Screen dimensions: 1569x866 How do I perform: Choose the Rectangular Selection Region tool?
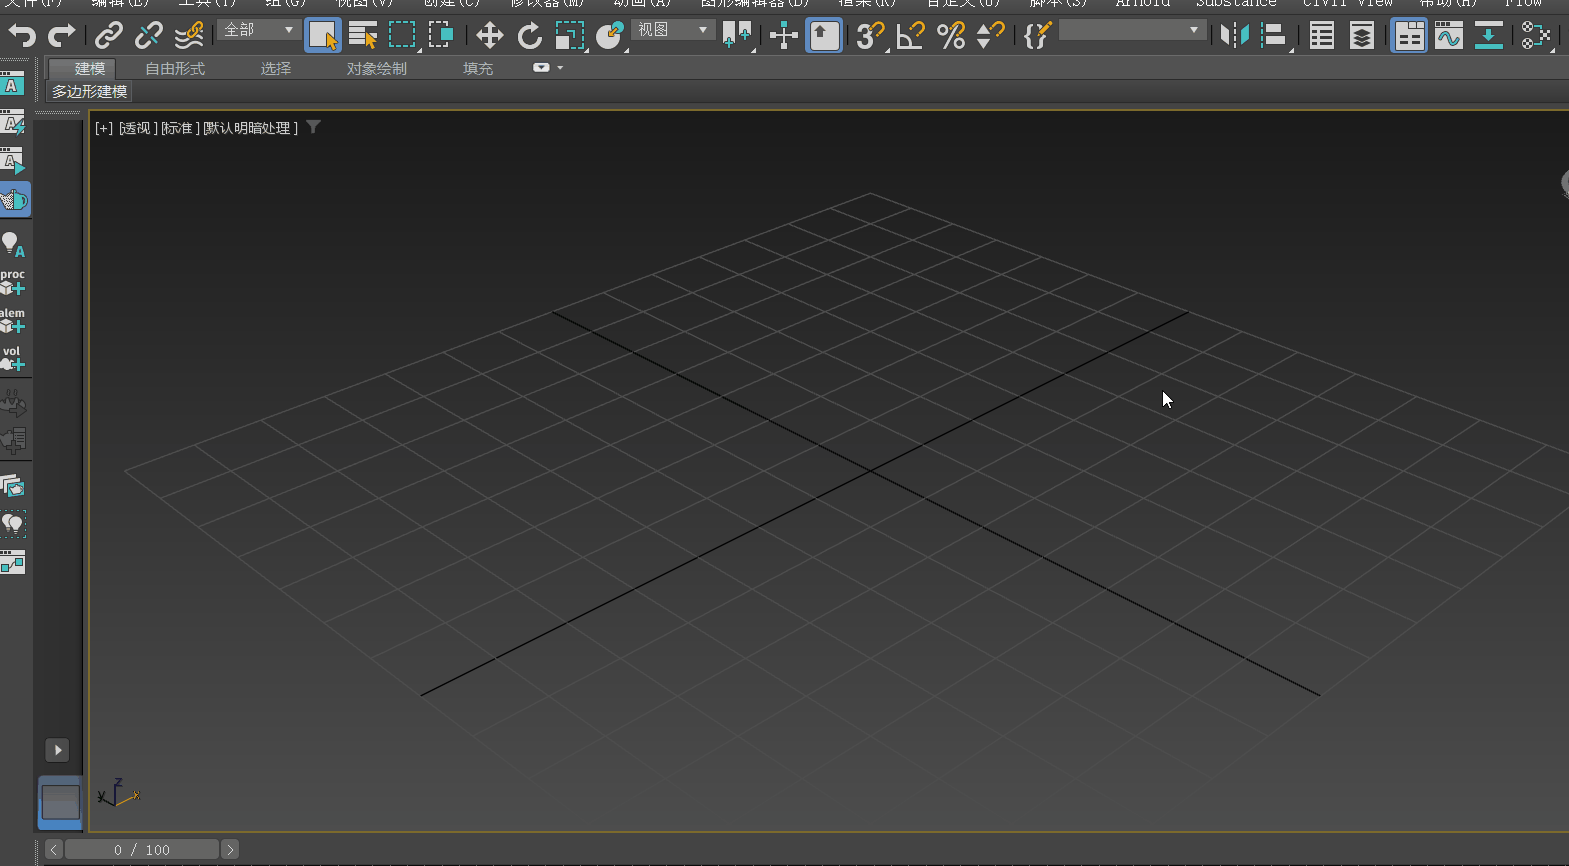click(402, 36)
